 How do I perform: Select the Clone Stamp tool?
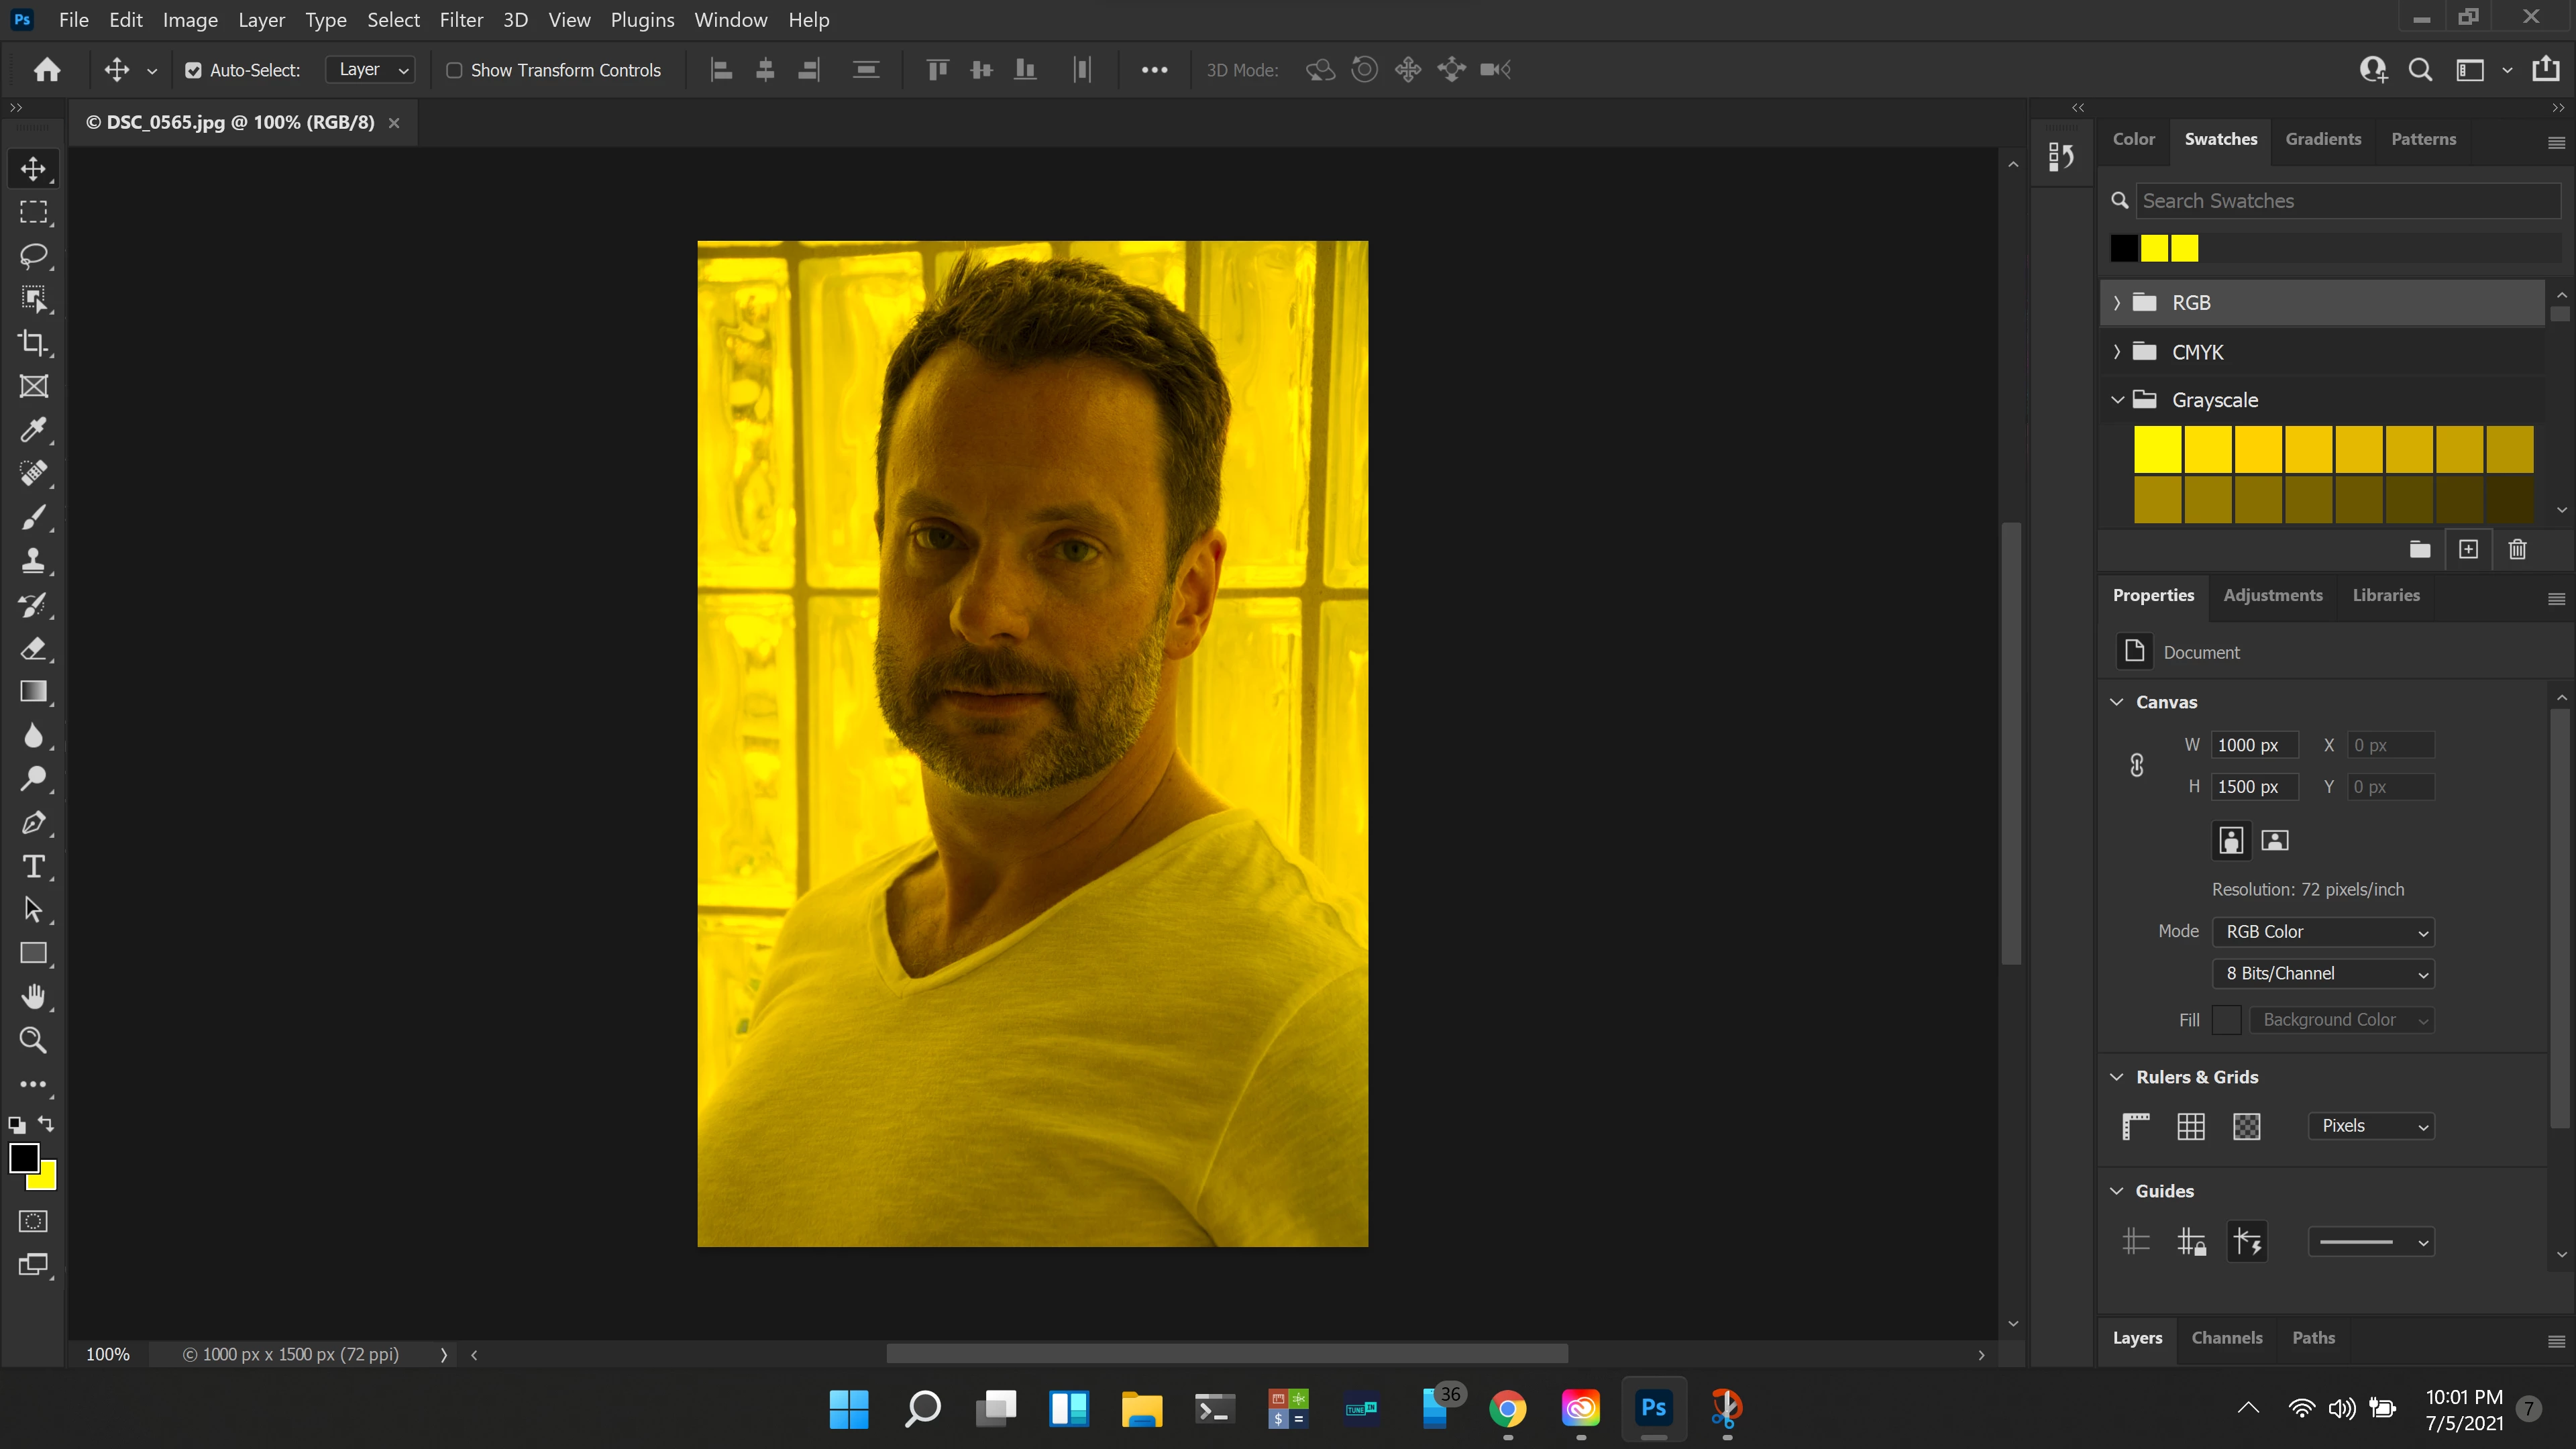pos(33,560)
